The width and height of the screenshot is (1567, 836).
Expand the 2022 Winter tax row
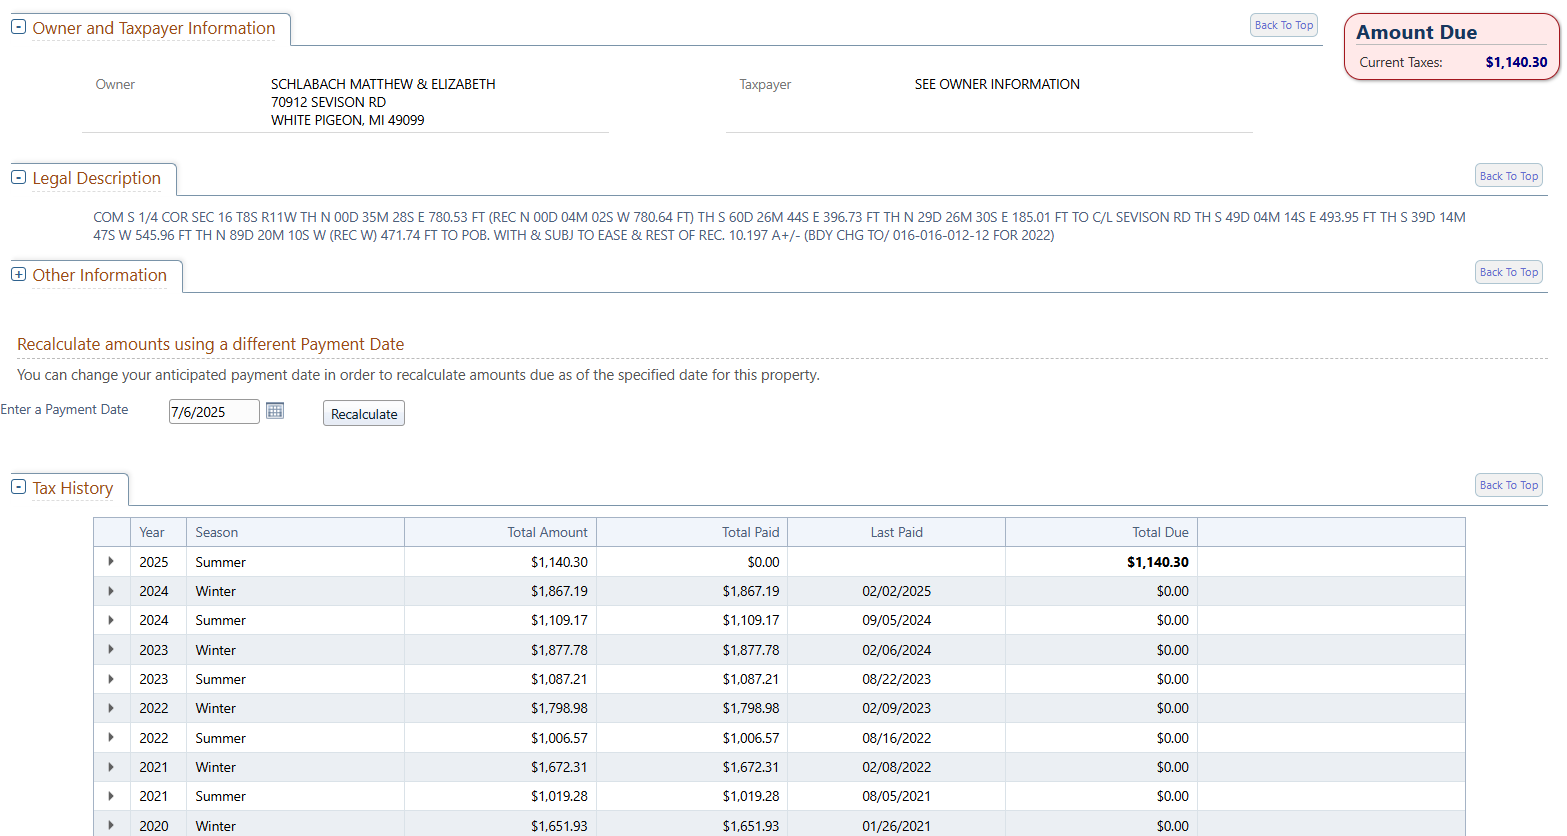(x=111, y=708)
